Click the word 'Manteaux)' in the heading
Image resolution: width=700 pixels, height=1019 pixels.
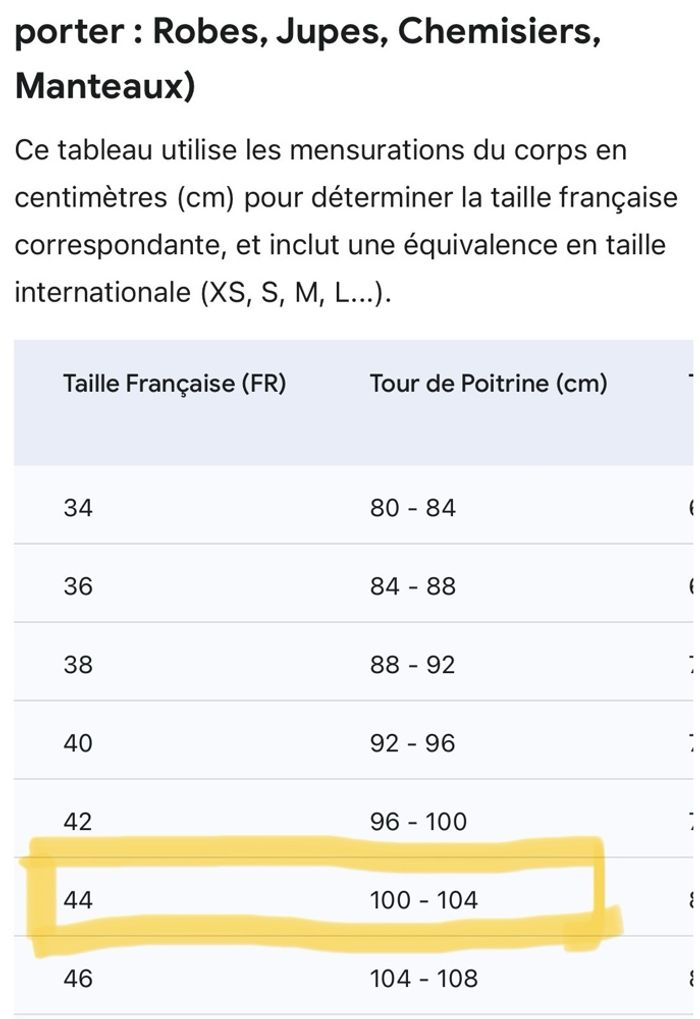(x=104, y=86)
